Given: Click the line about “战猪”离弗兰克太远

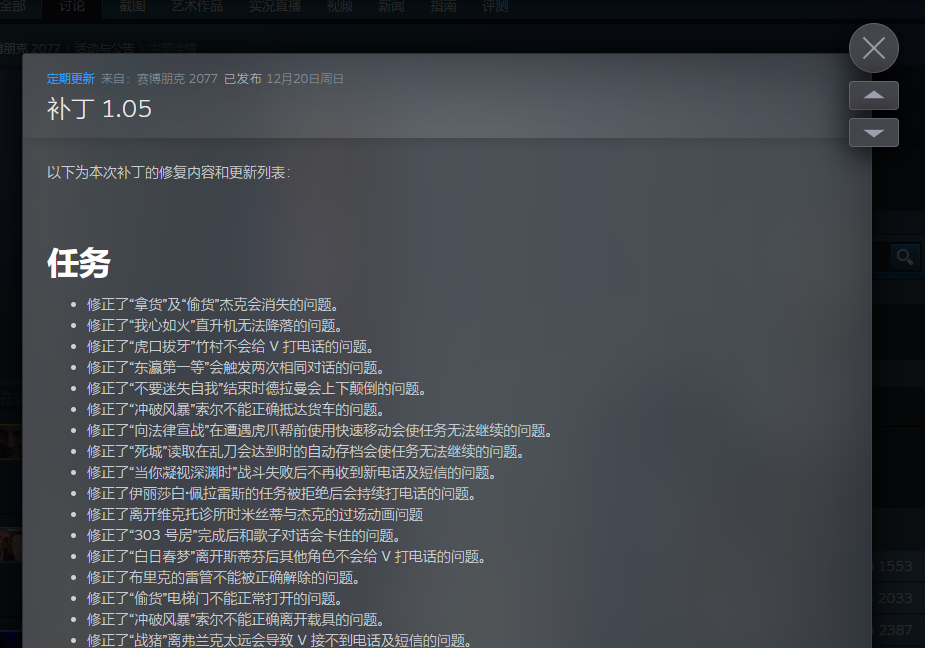Looking at the screenshot, I should (280, 640).
